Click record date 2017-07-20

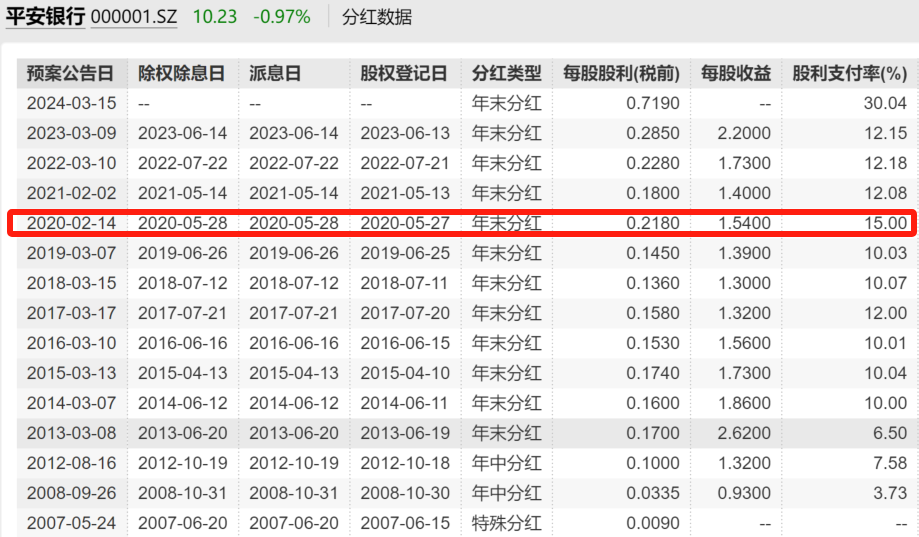click(x=405, y=313)
